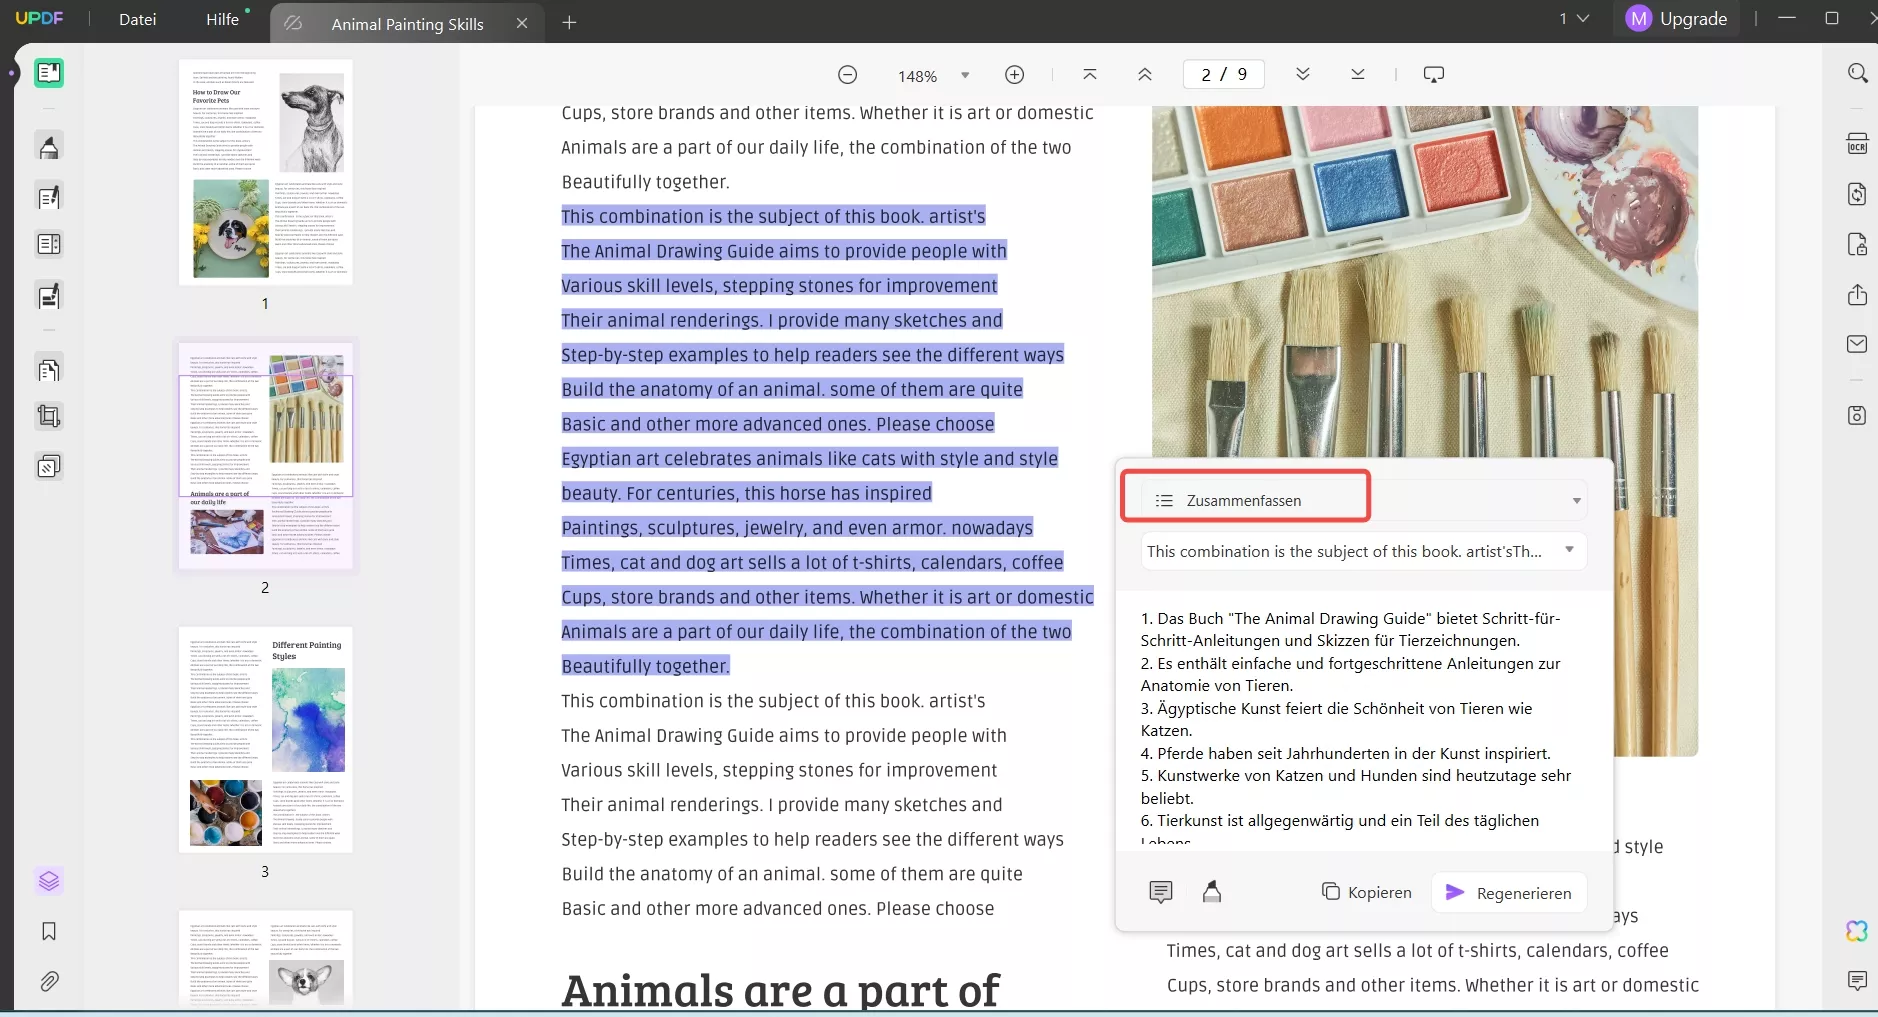Open the Bookmarks panel
Viewport: 1878px width, 1017px height.
[x=49, y=931]
